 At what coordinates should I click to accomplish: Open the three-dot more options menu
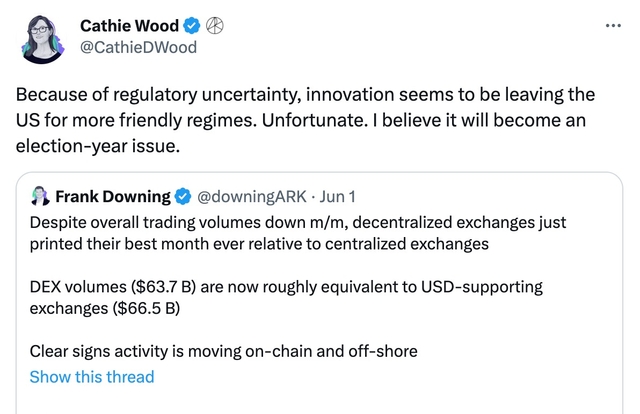(x=613, y=24)
